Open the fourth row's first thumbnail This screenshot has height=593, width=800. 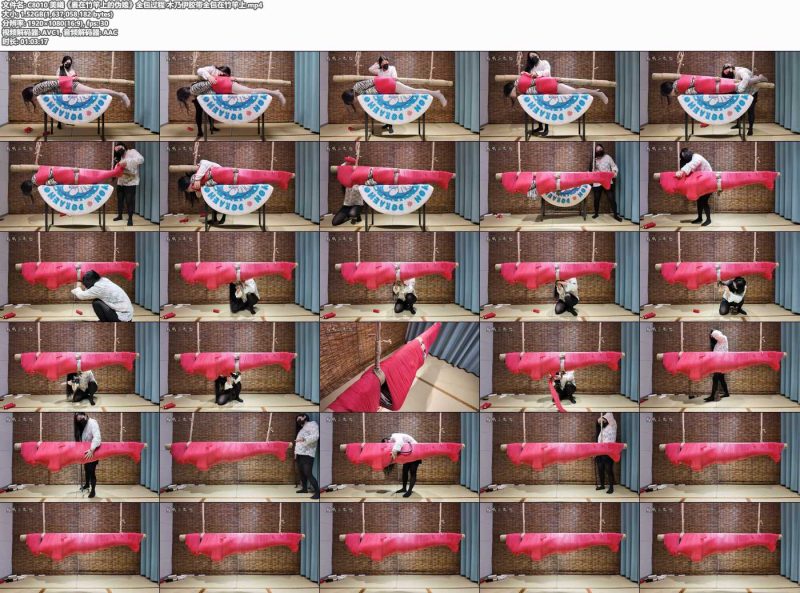pyautogui.click(x=80, y=366)
